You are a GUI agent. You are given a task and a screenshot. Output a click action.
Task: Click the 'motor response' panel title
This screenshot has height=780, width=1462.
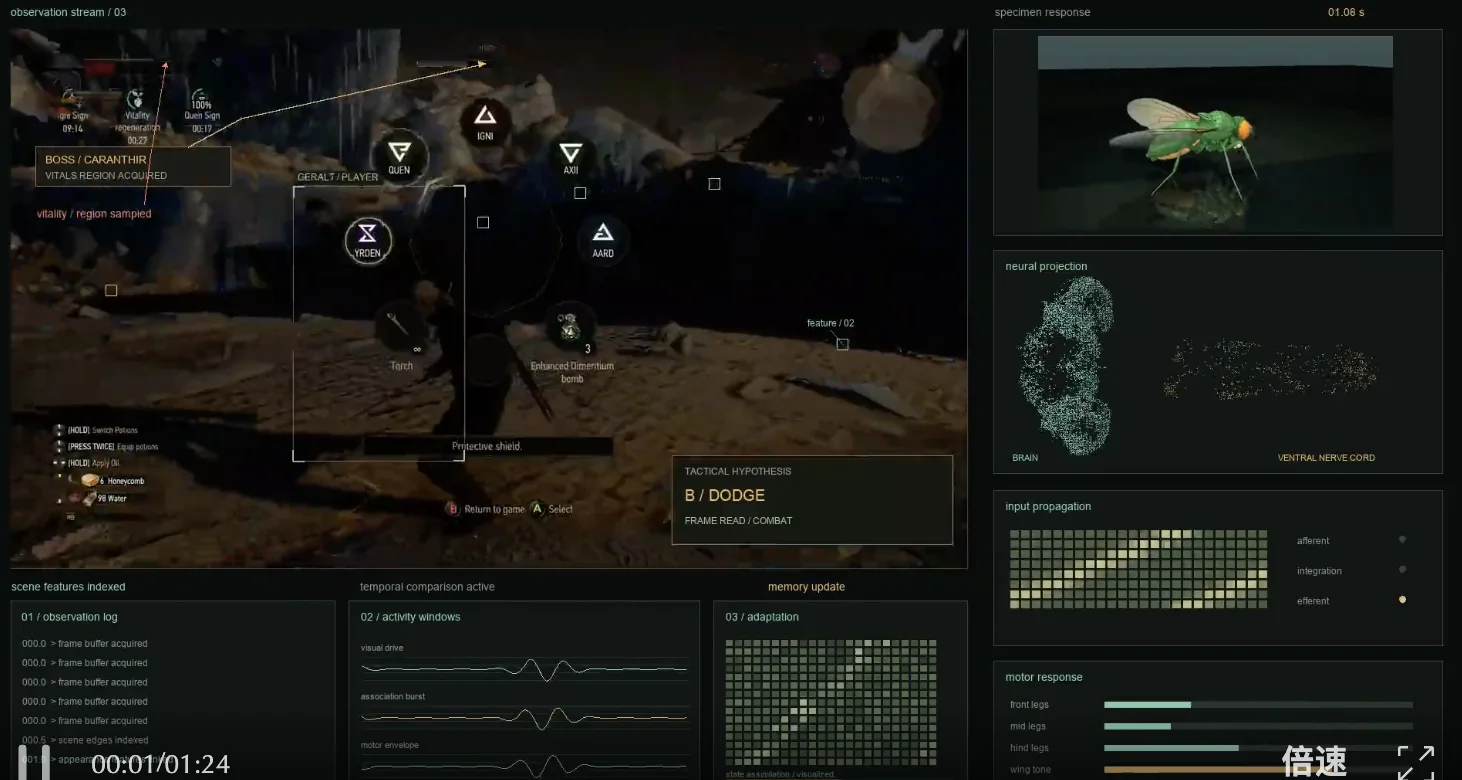(1044, 677)
